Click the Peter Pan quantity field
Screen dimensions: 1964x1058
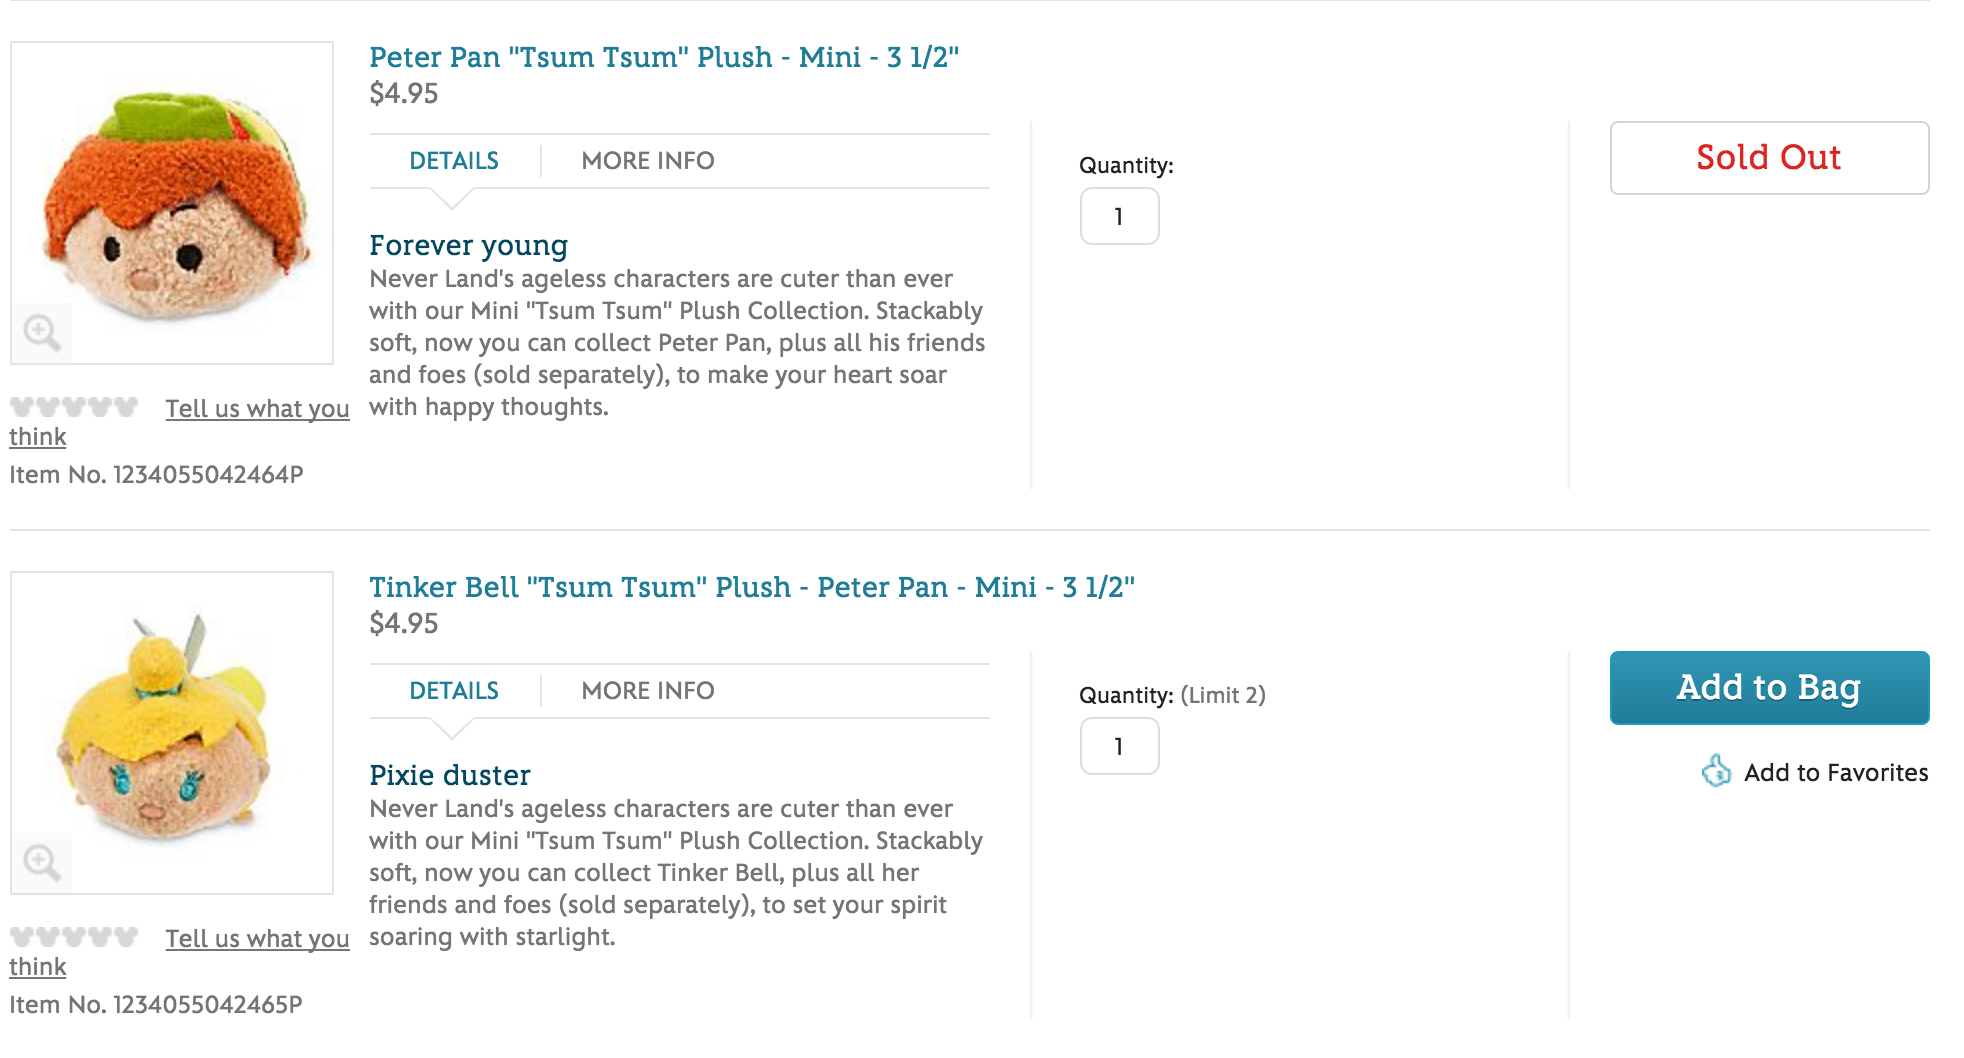point(1119,216)
